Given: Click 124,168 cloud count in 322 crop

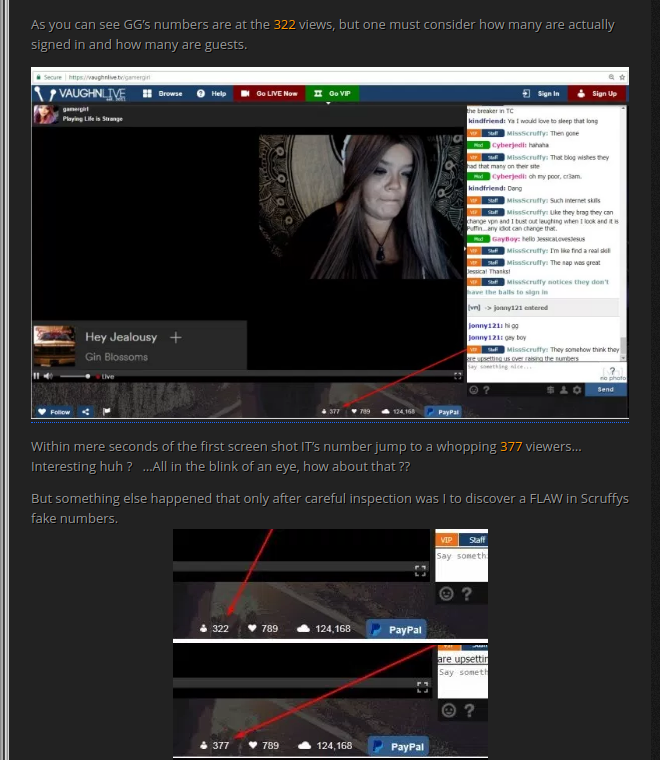Looking at the screenshot, I should pos(324,629).
